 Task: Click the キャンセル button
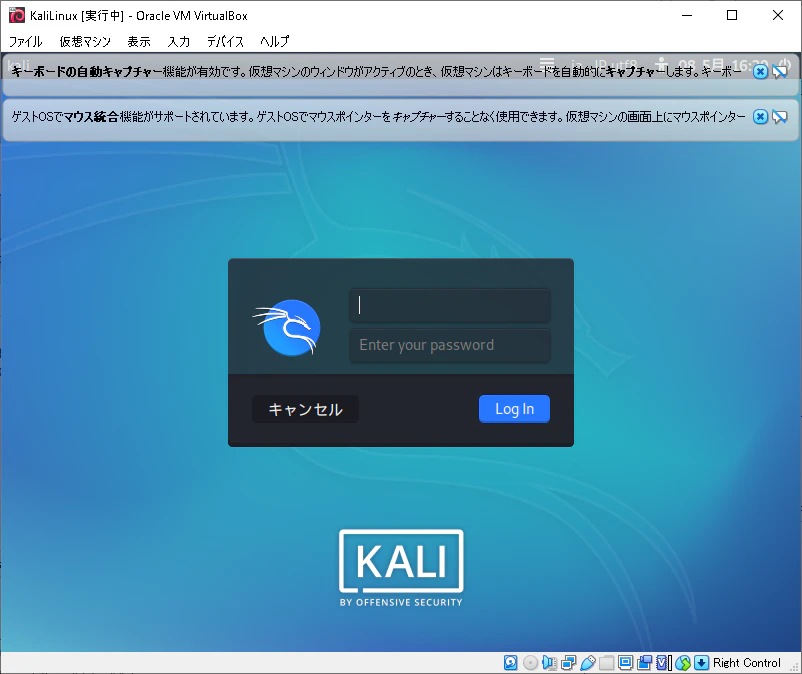305,409
